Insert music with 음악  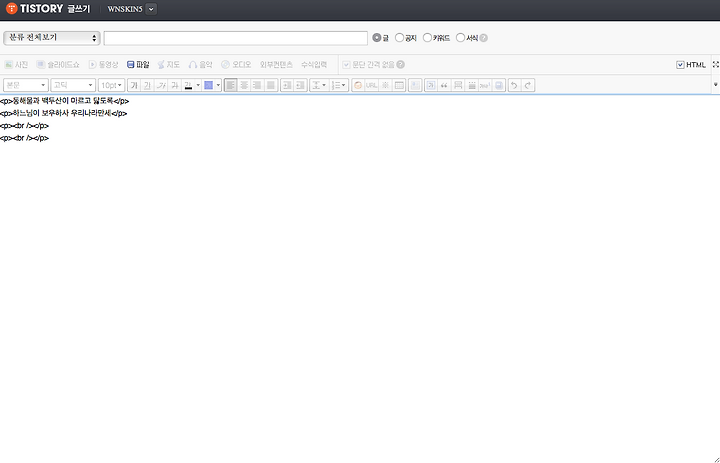pos(201,65)
